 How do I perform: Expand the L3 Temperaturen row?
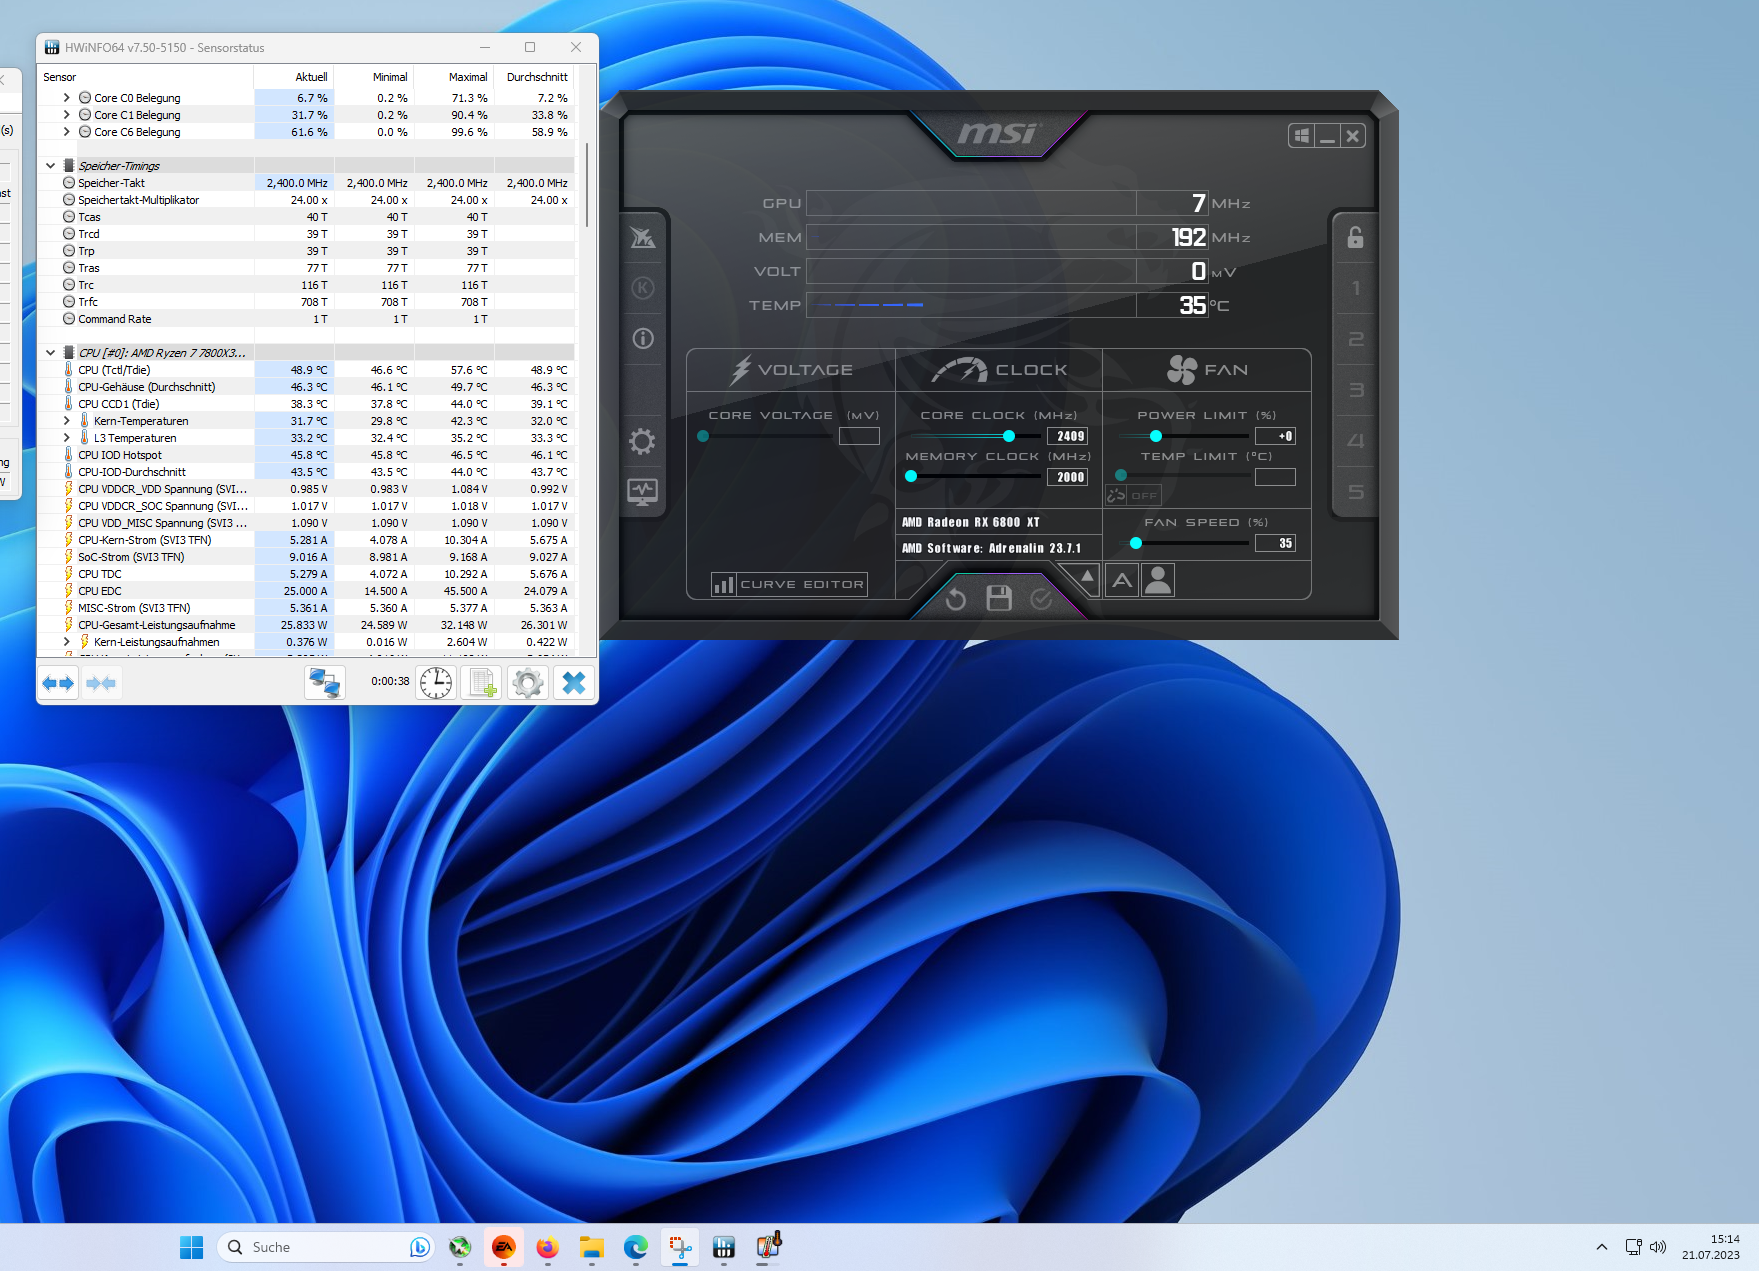click(67, 438)
